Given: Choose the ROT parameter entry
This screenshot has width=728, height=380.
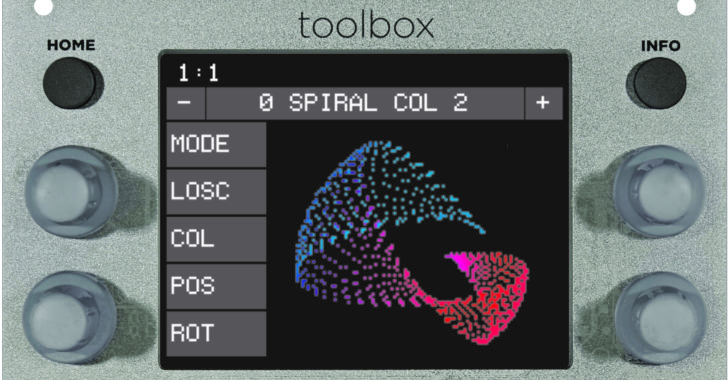Looking at the screenshot, I should pyautogui.click(x=216, y=334).
